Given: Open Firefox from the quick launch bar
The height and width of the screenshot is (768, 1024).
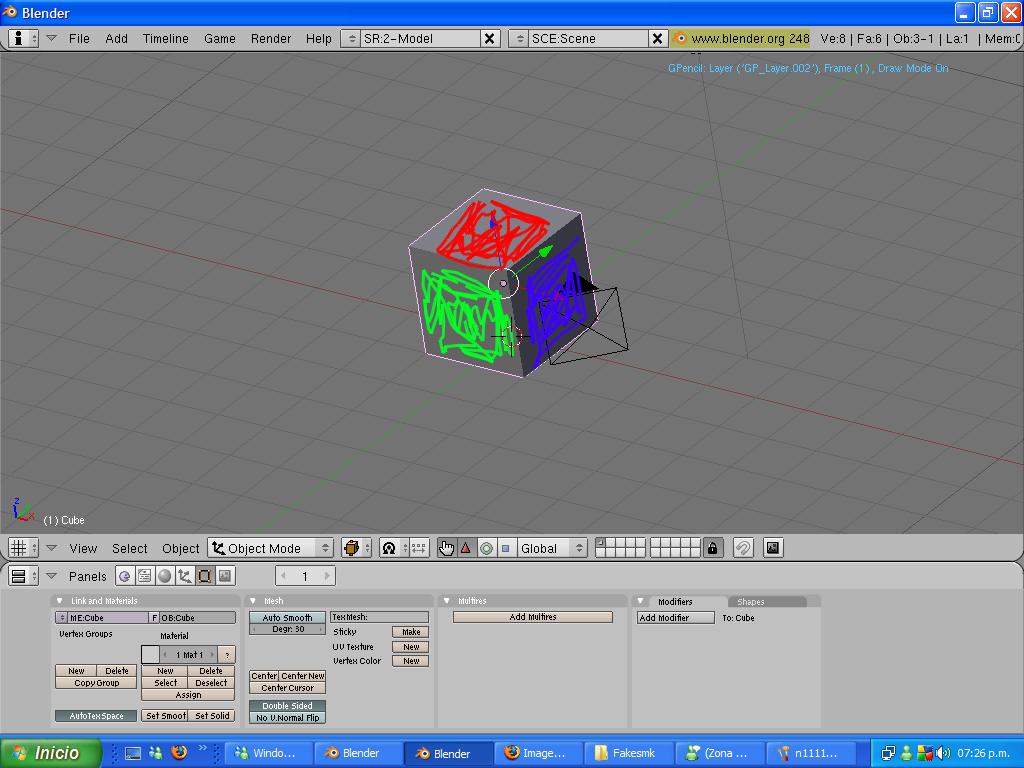Looking at the screenshot, I should tap(178, 752).
